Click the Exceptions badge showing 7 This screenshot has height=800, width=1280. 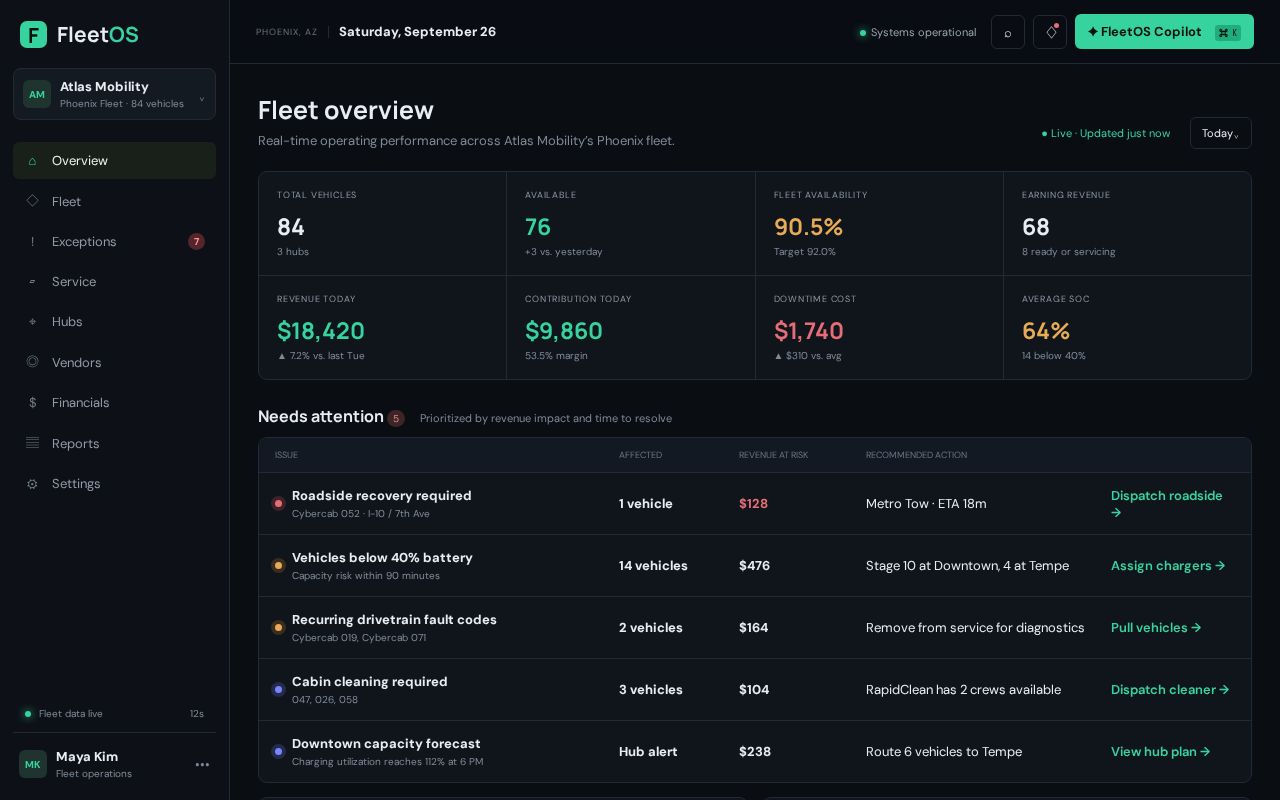(x=196, y=242)
